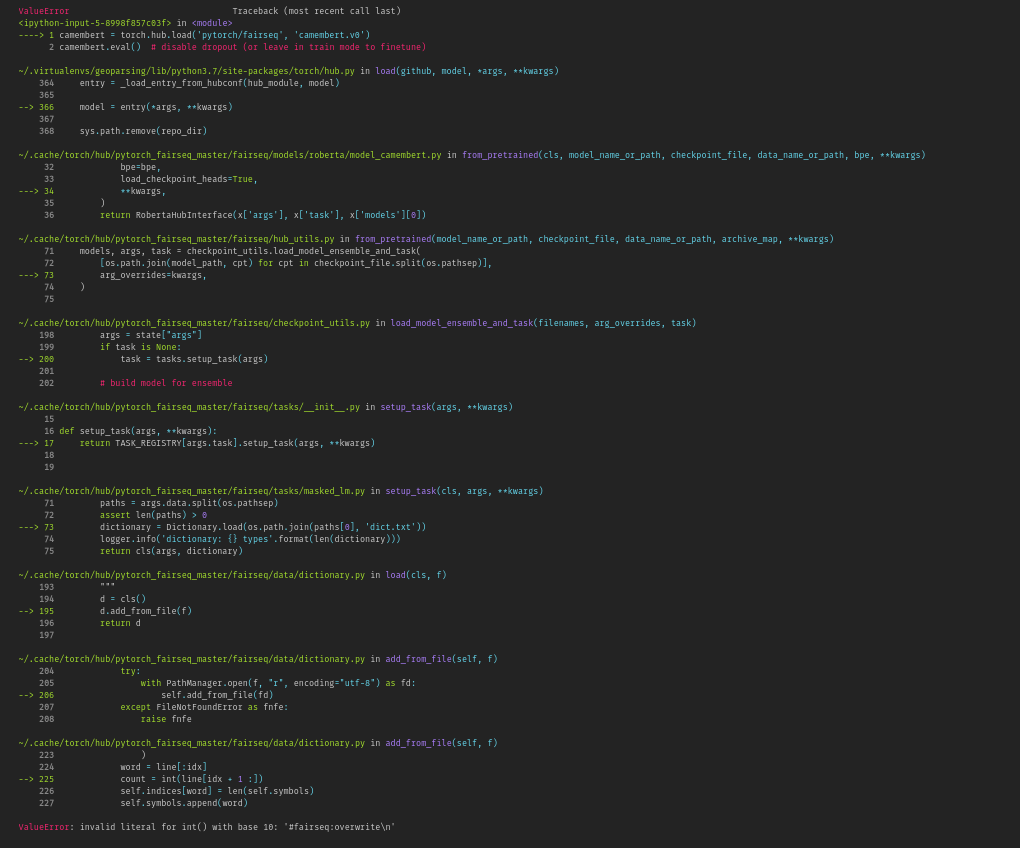The height and width of the screenshot is (848, 1020).
Task: Click line 205 "with PathManager.open" code
Action: (x=278, y=683)
